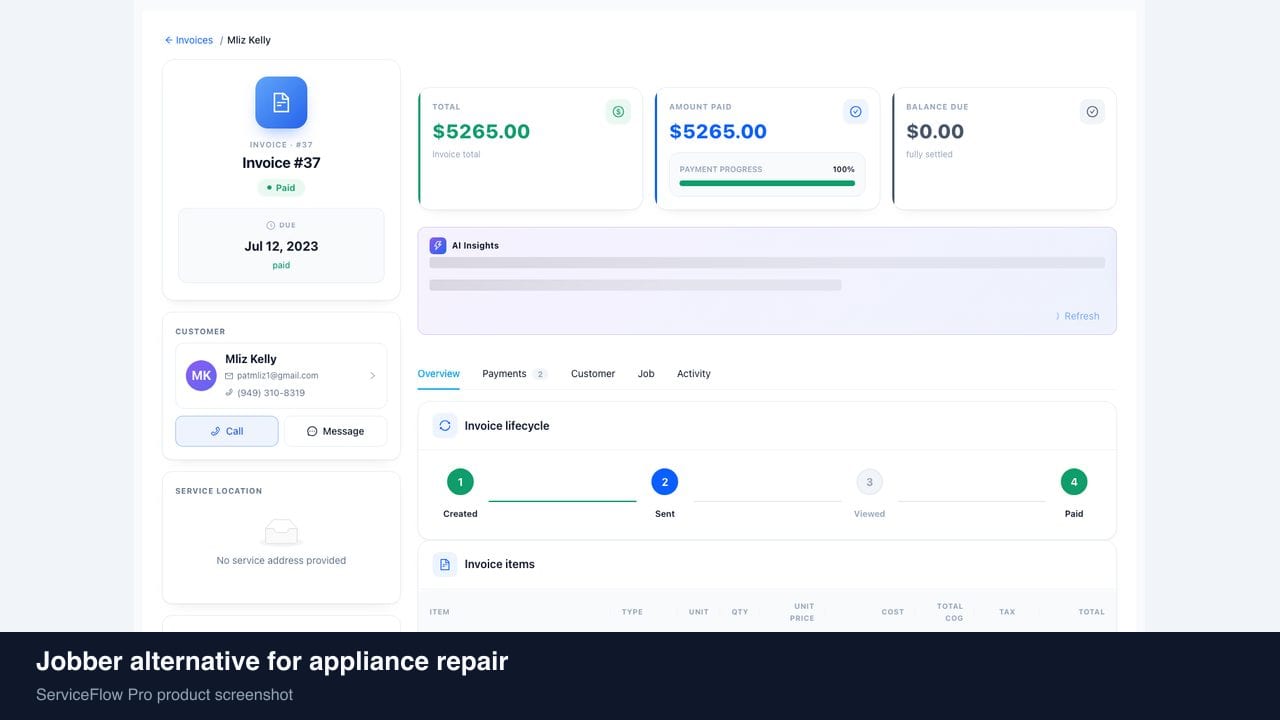This screenshot has height=720, width=1280.
Task: Open the Message button
Action: 335,431
